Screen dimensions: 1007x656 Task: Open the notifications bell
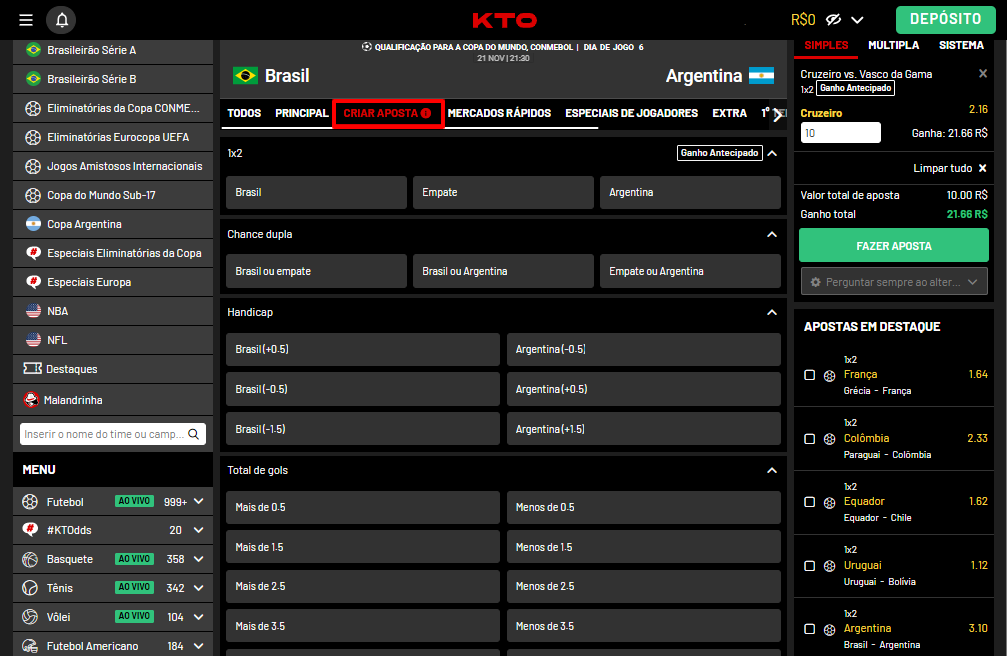(61, 20)
